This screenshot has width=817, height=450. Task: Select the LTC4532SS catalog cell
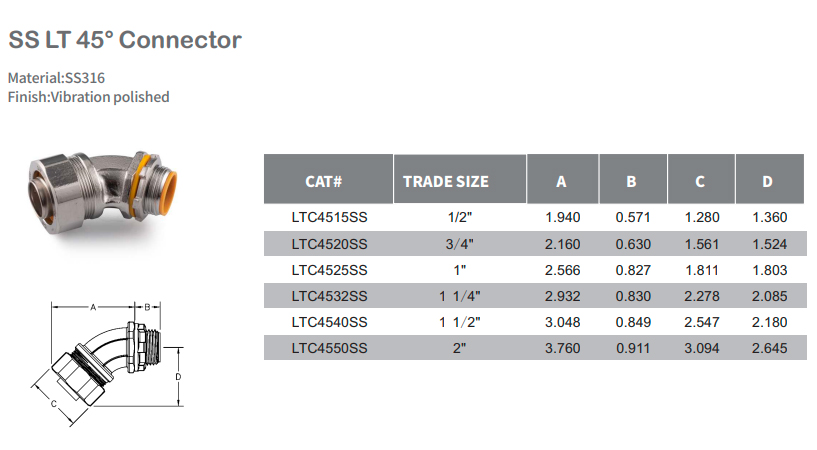(x=329, y=296)
